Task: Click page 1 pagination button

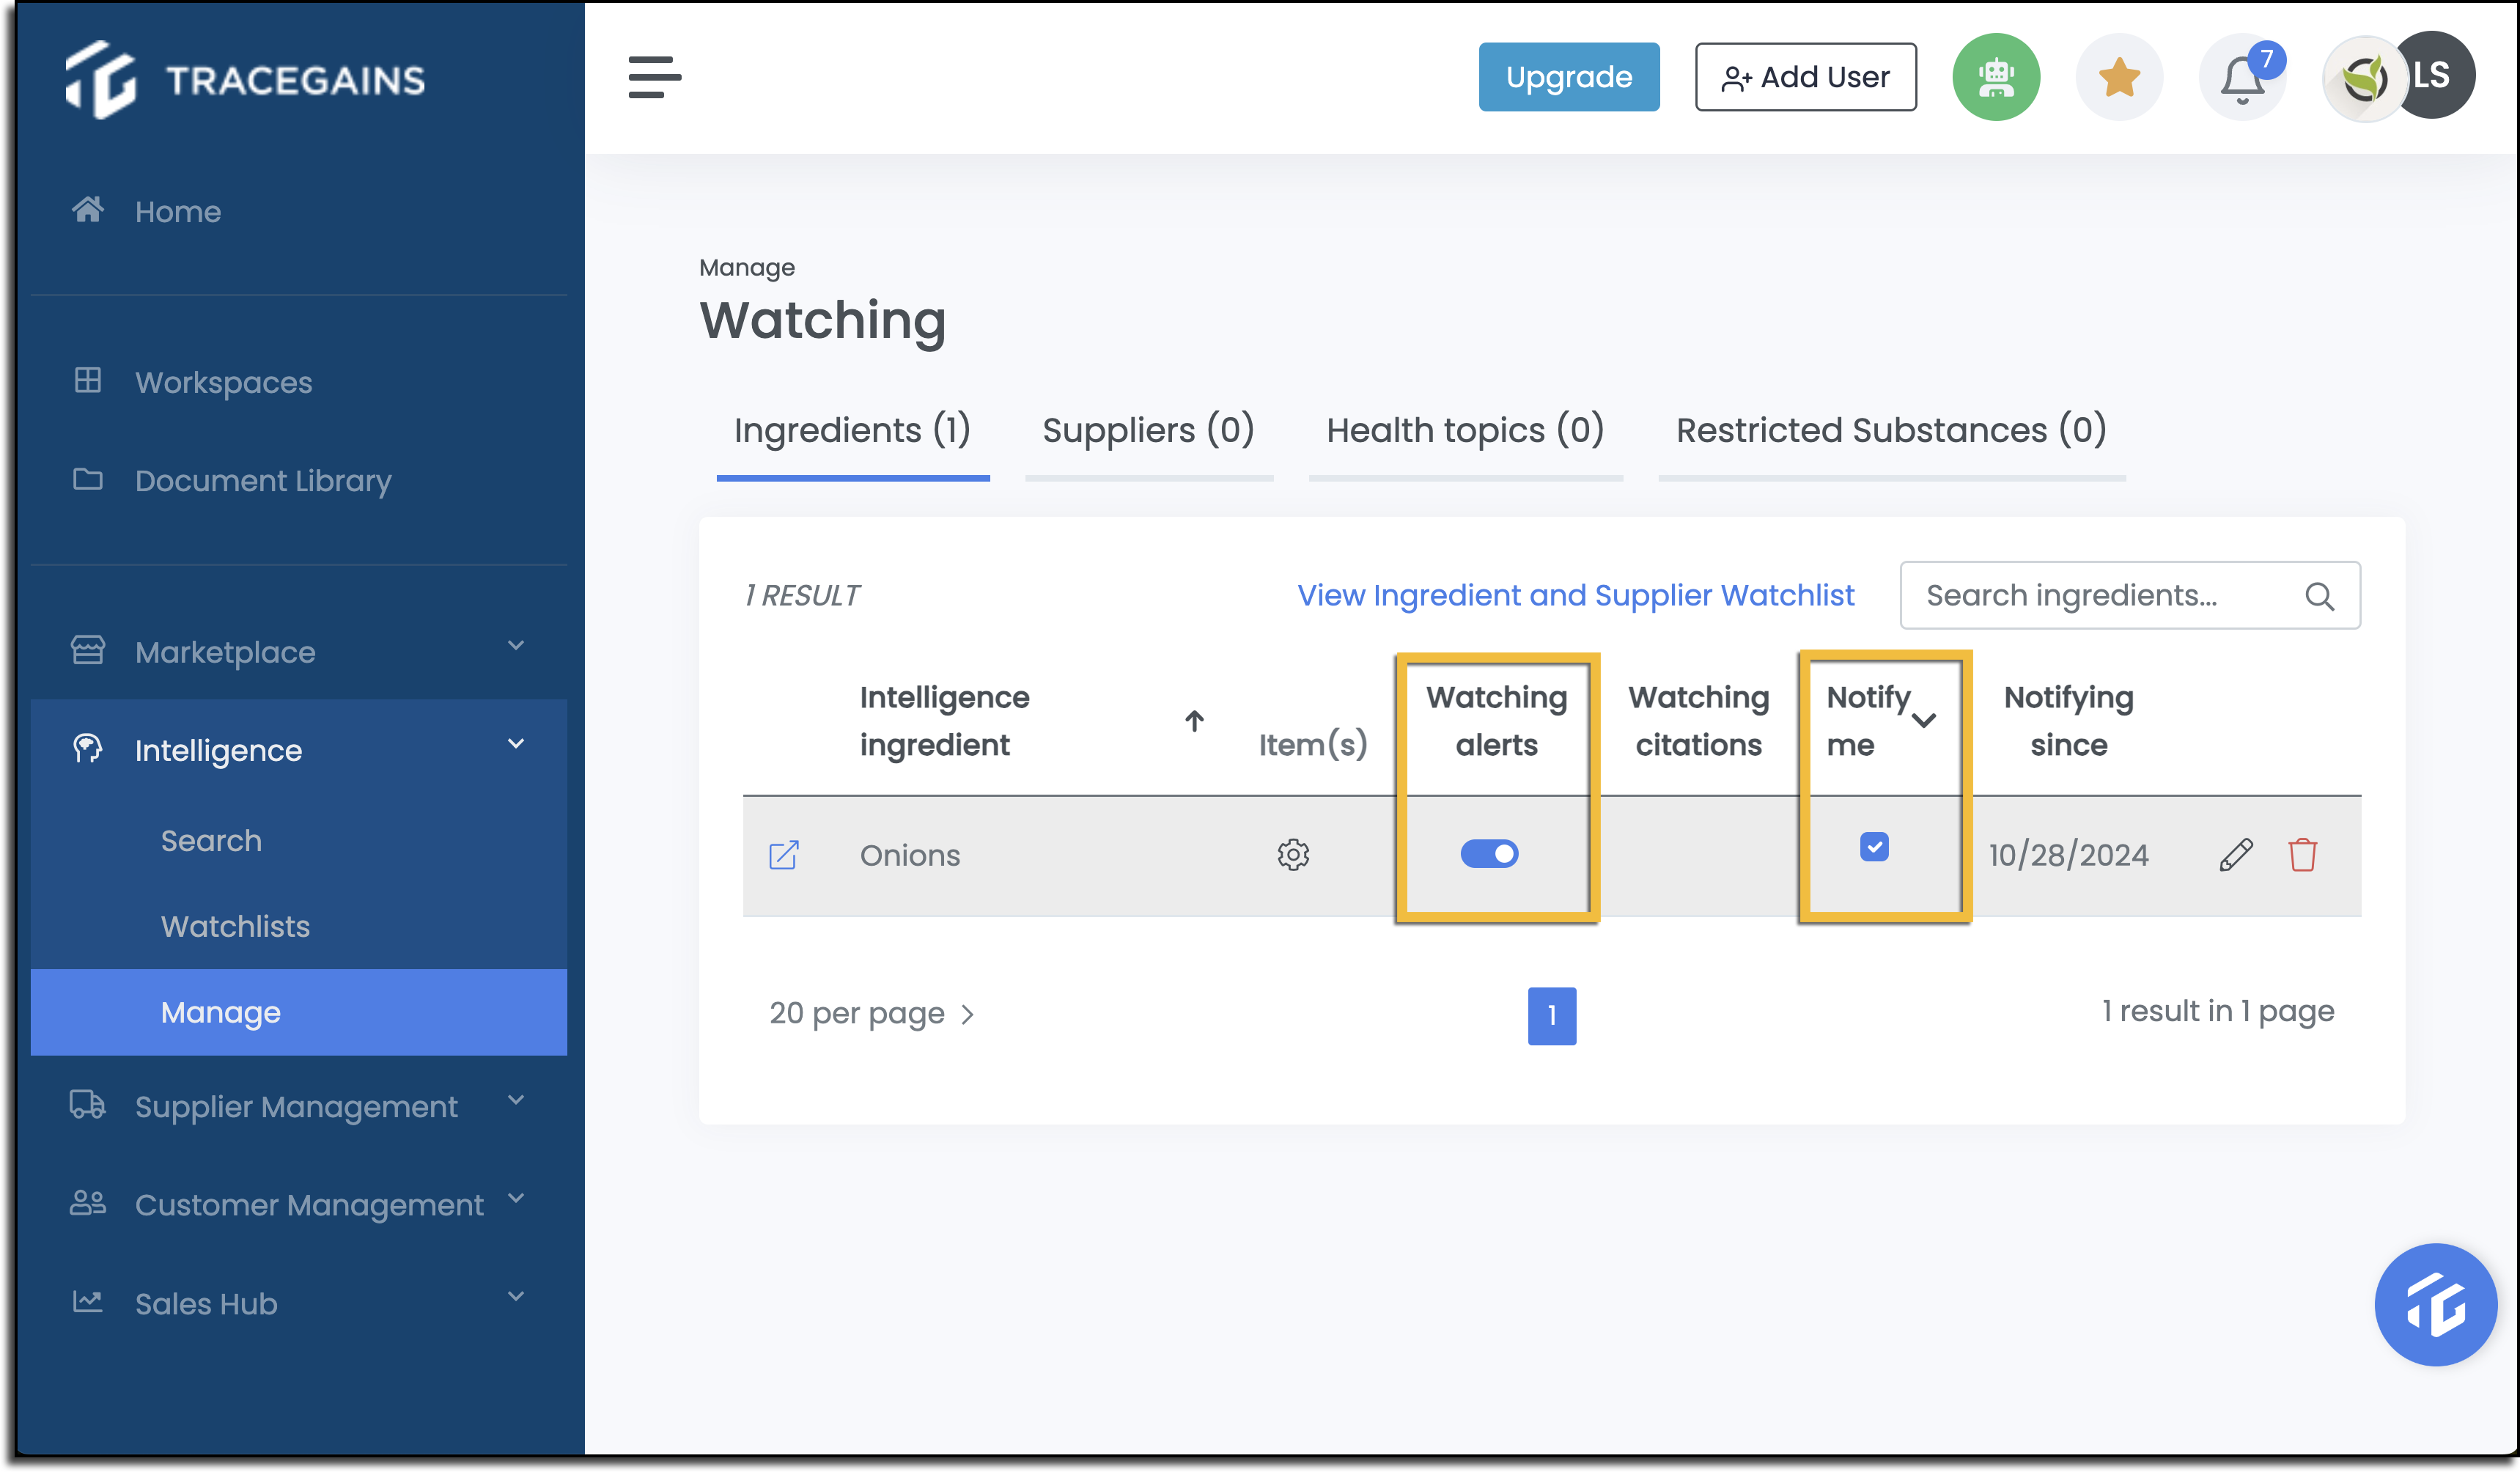Action: tap(1552, 1016)
